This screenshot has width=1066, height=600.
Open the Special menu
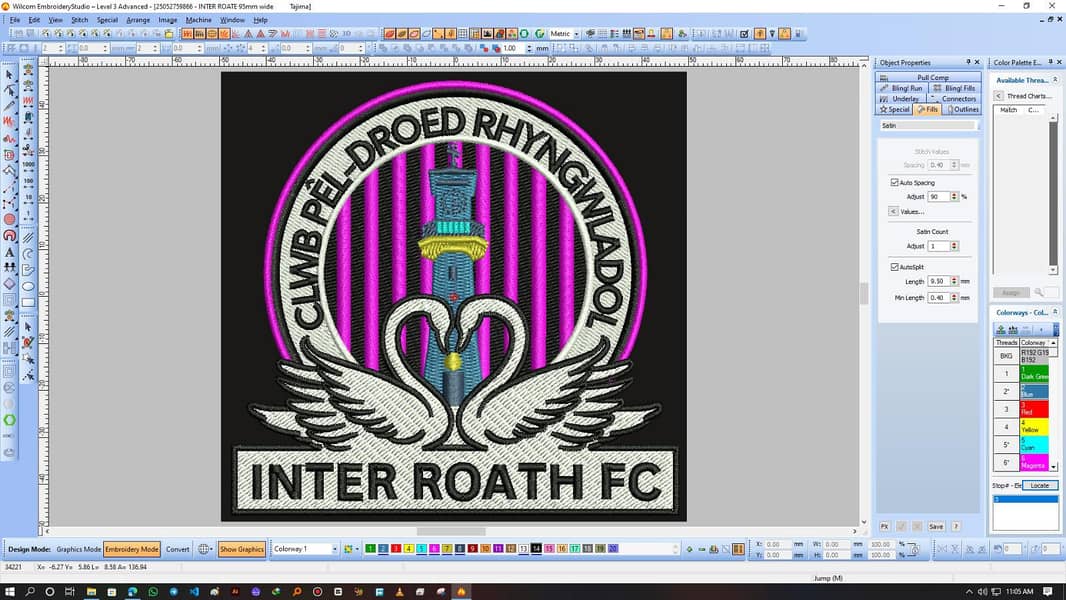coord(107,20)
